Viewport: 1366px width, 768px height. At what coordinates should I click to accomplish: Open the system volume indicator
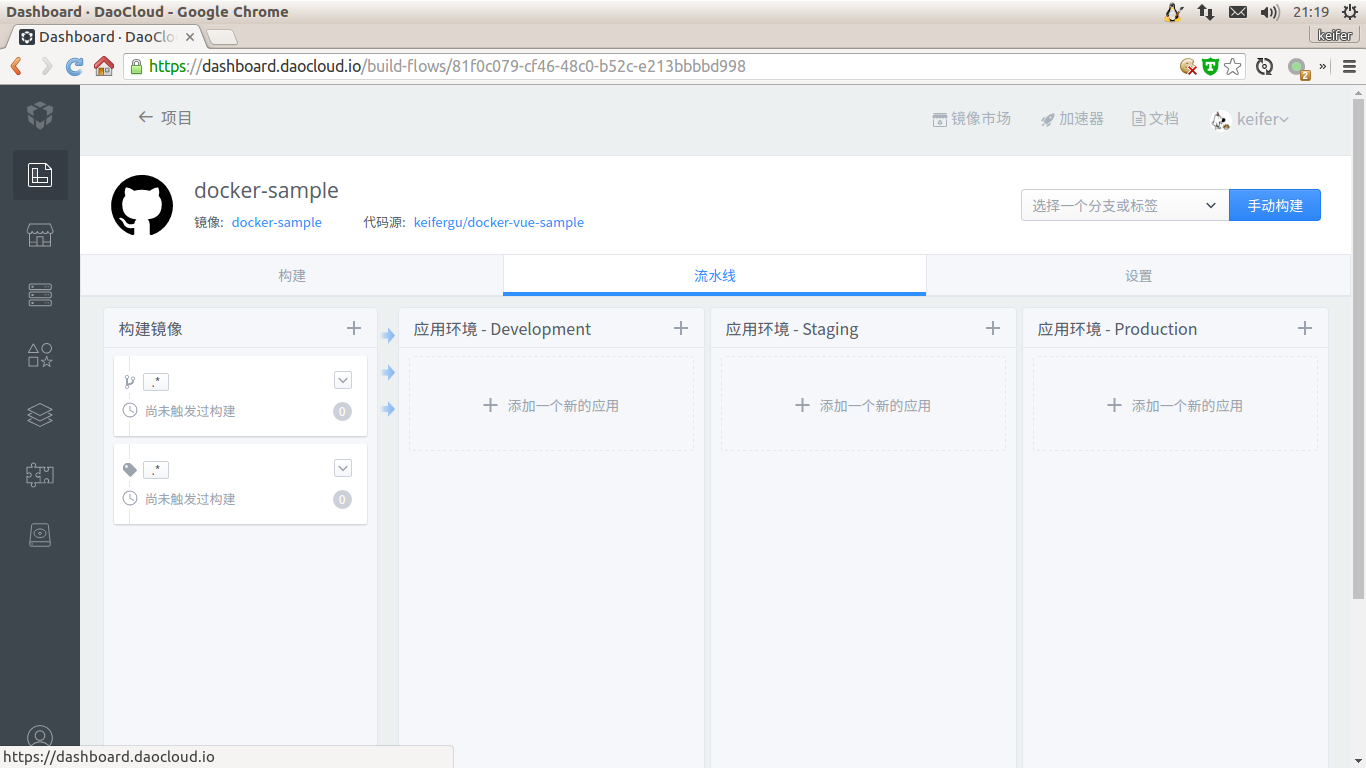click(1270, 12)
